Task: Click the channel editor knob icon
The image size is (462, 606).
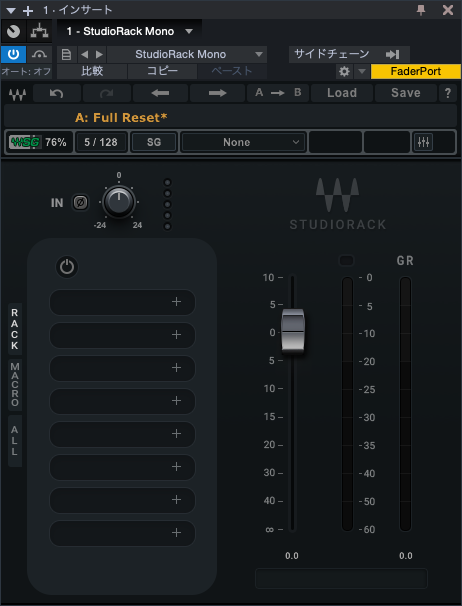Action: pyautogui.click(x=14, y=31)
